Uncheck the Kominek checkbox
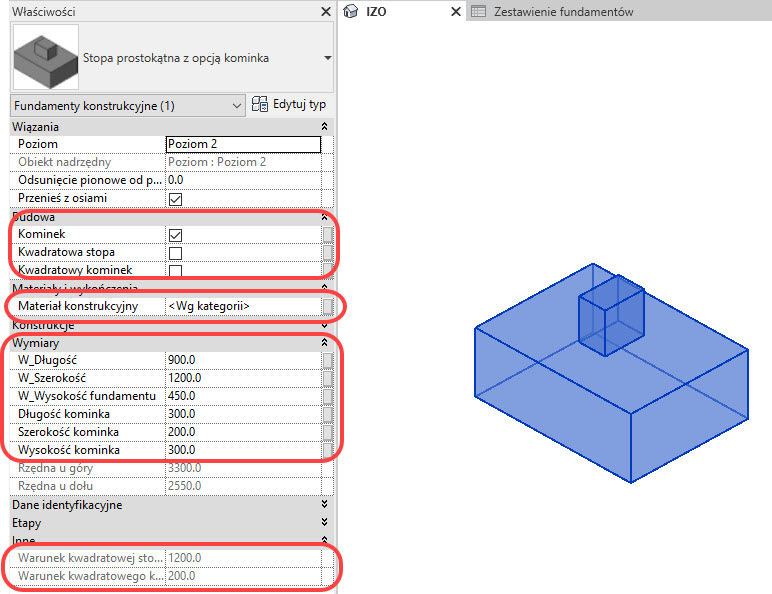 tap(175, 234)
